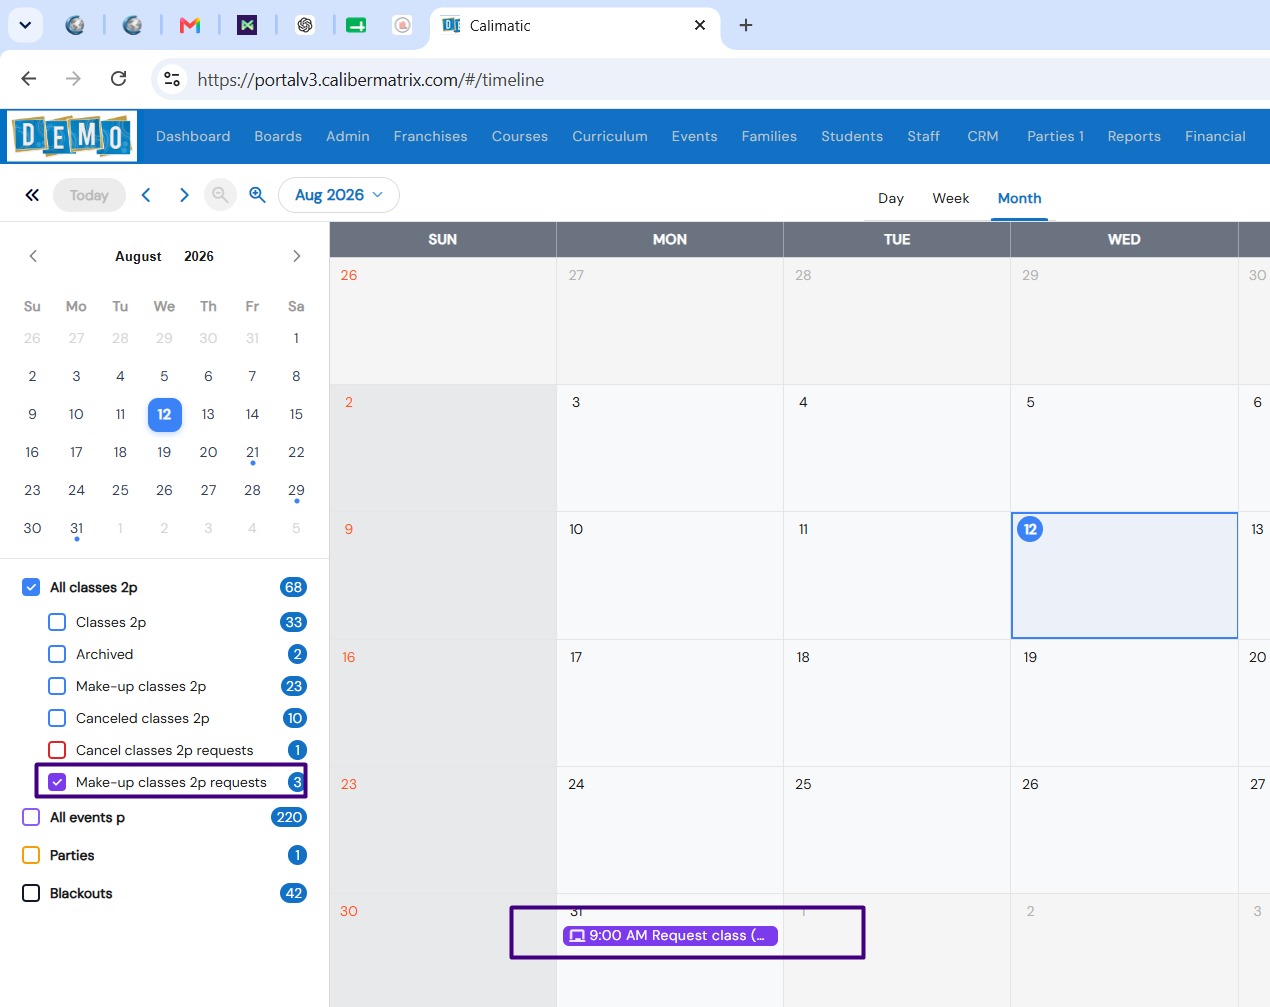This screenshot has height=1007, width=1270.
Task: Switch to Week view
Action: coord(951,198)
